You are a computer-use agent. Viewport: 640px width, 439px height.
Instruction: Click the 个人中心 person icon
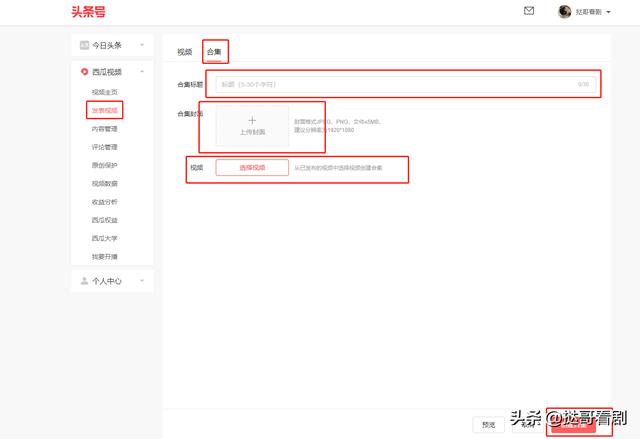click(x=85, y=281)
